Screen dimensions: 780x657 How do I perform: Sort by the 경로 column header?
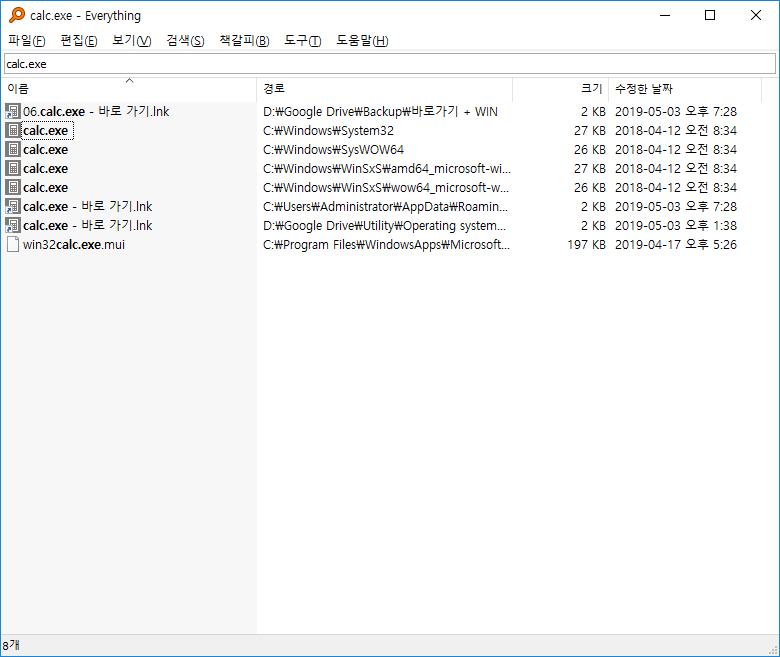385,89
